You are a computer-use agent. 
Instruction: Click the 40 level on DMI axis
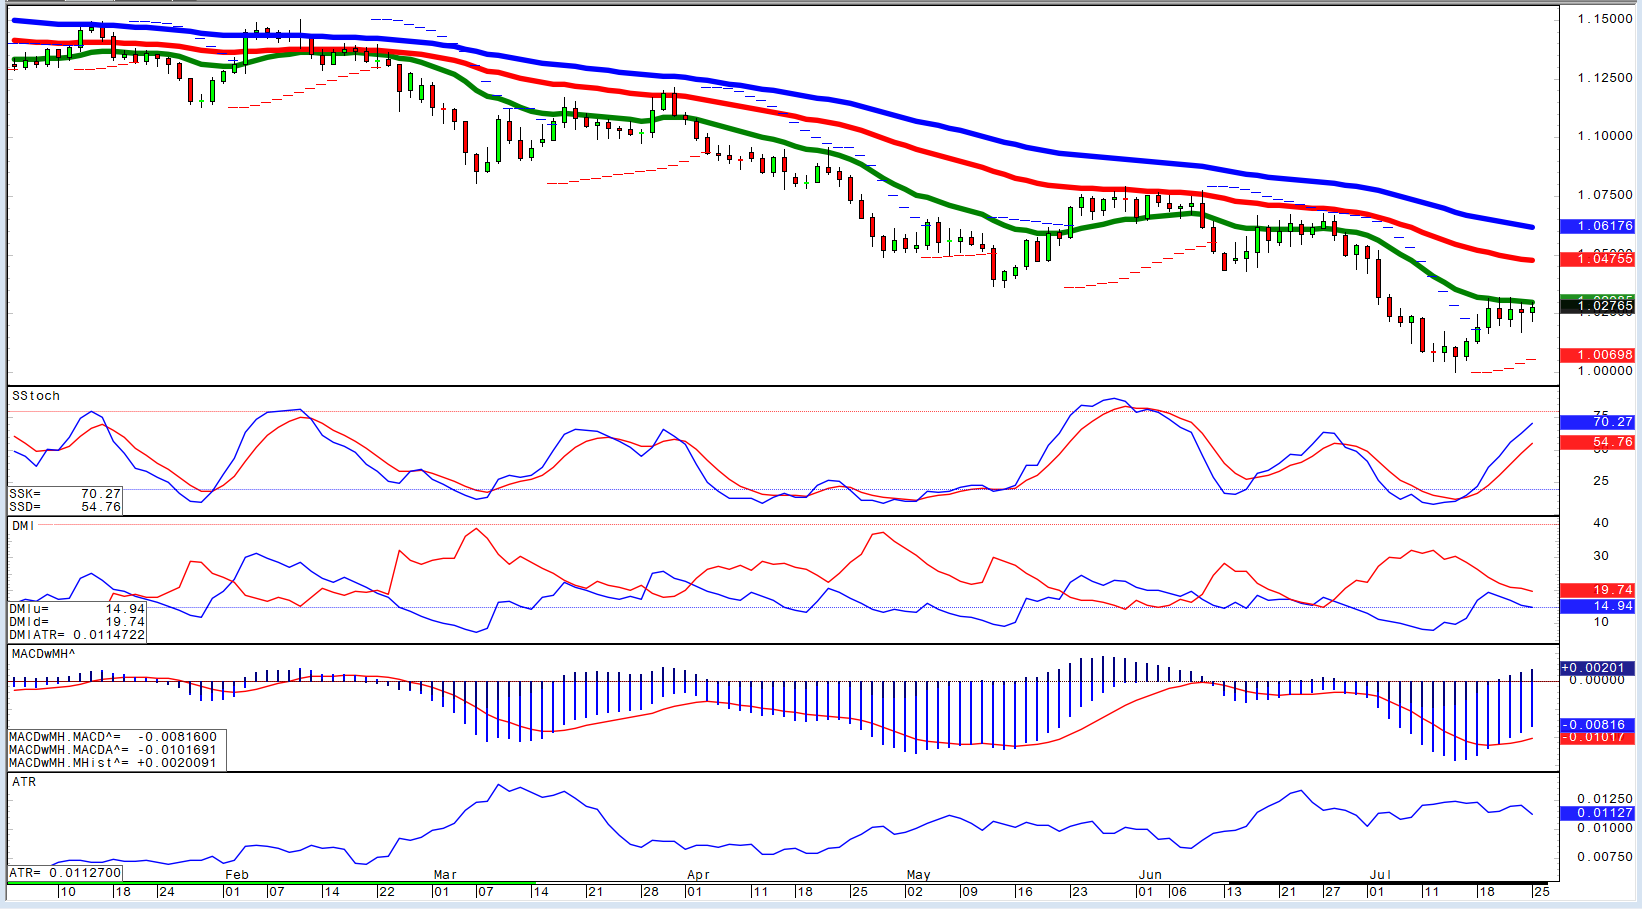pos(1601,523)
